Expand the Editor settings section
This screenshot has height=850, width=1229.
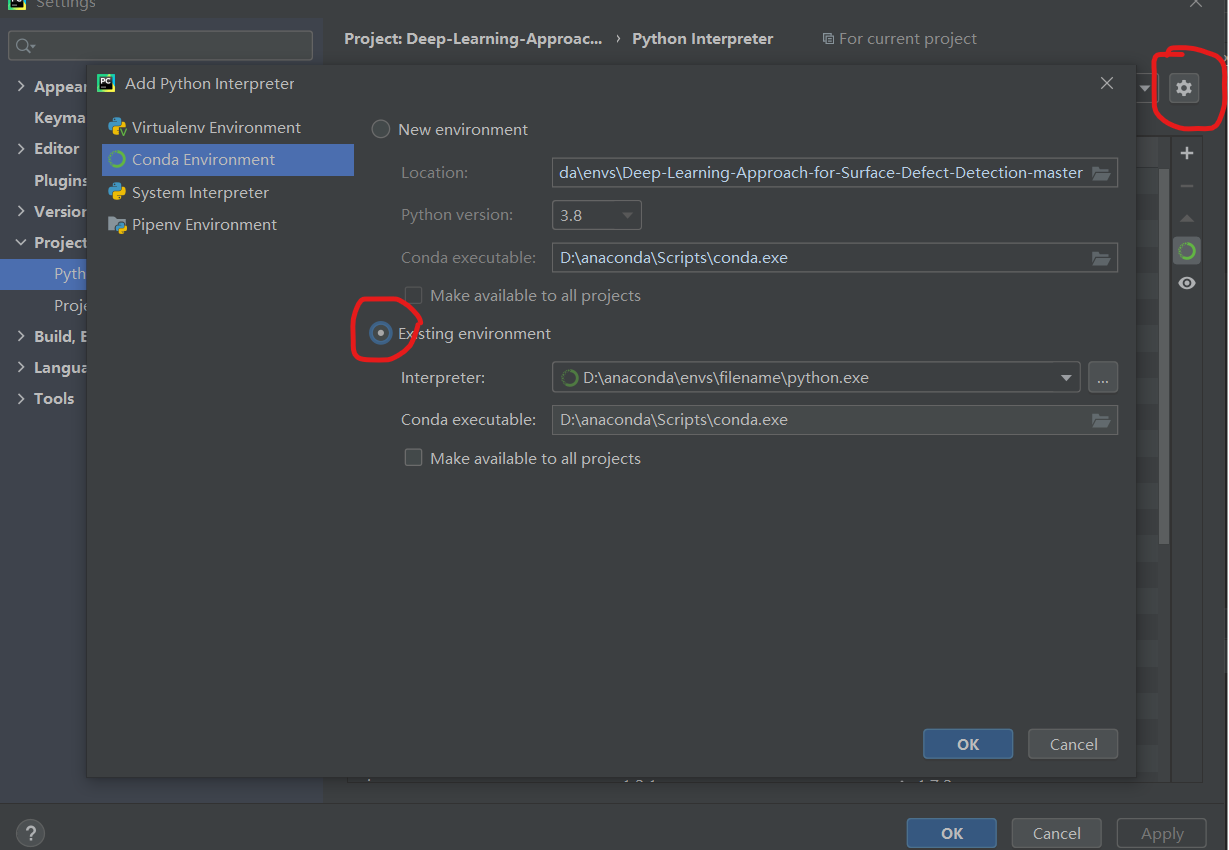click(21, 148)
